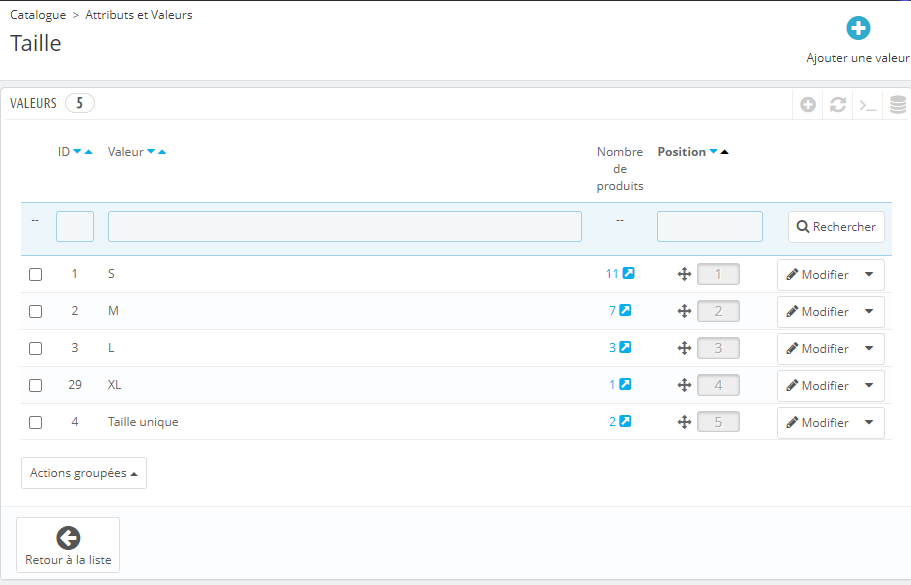Click position number box of S row

[x=718, y=274]
